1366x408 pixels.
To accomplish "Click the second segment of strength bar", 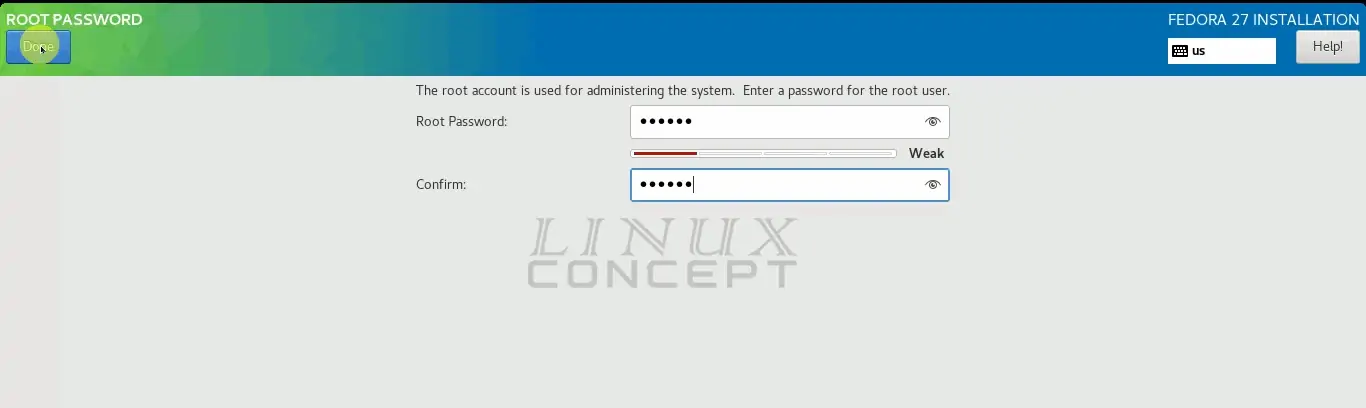I will pos(730,154).
